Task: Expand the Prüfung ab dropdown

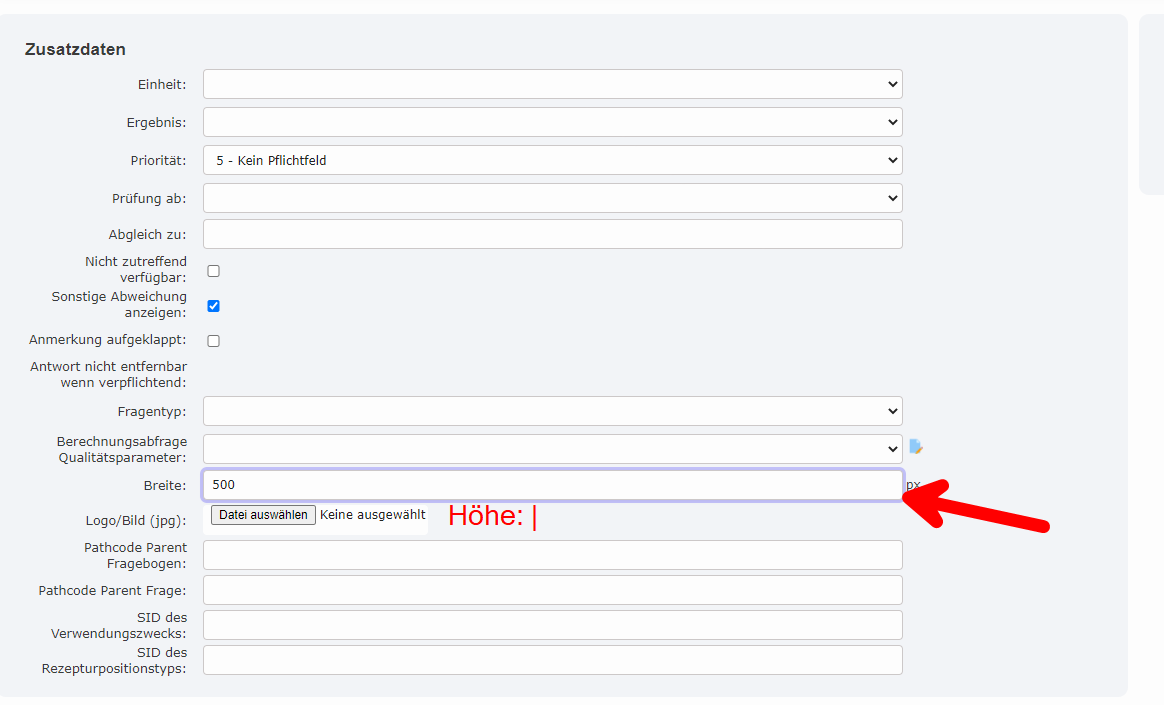Action: click(552, 198)
